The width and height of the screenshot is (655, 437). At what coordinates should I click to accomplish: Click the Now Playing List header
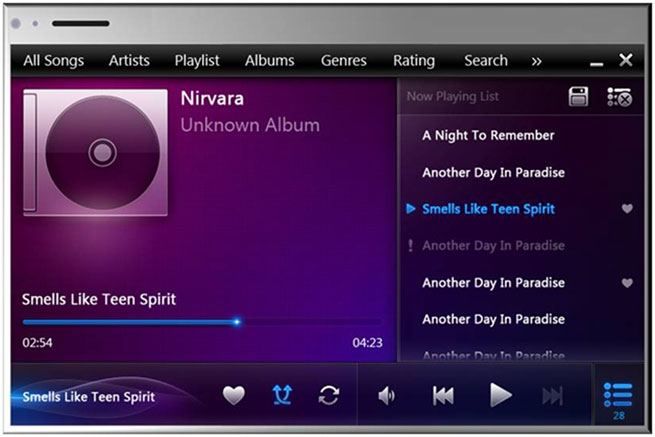point(453,97)
